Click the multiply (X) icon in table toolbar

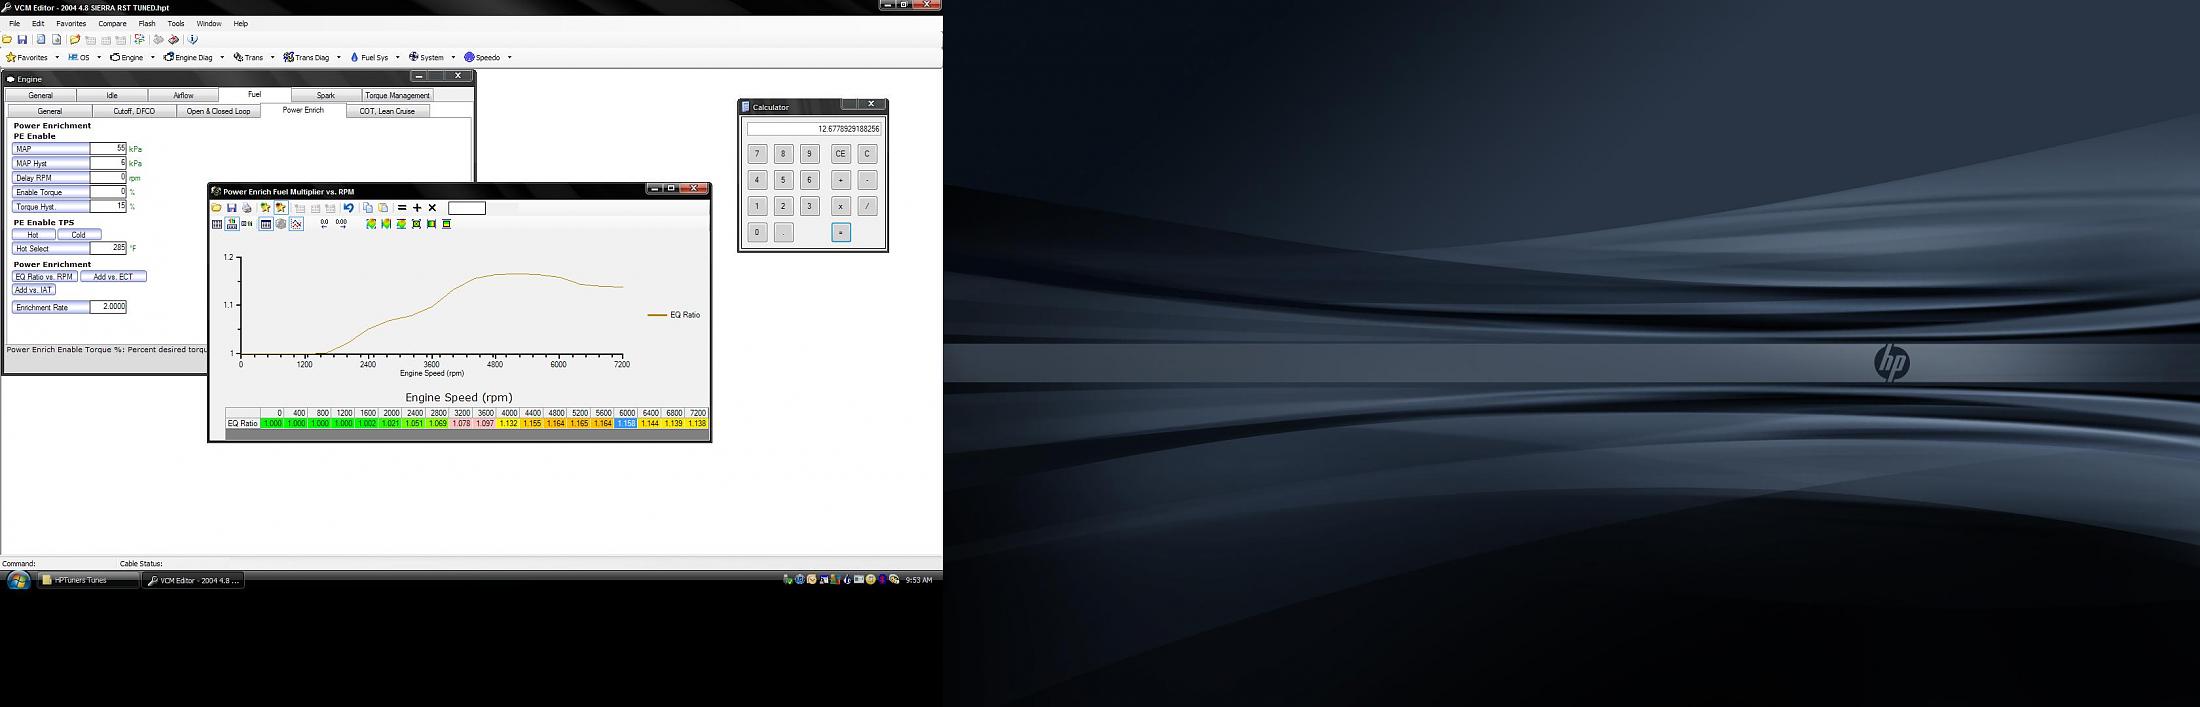pyautogui.click(x=432, y=208)
